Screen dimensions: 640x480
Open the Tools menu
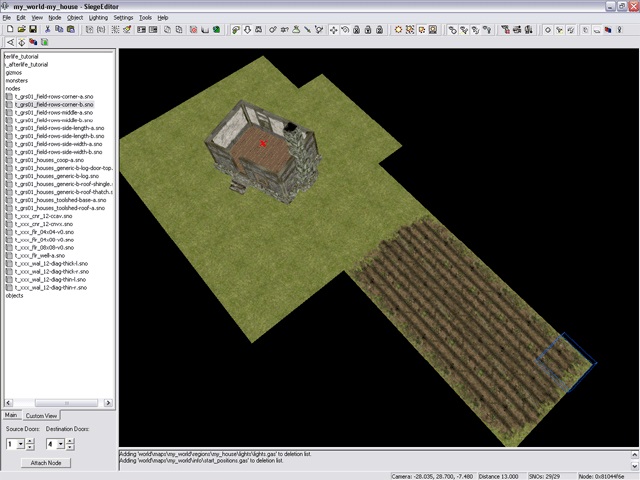[145, 18]
